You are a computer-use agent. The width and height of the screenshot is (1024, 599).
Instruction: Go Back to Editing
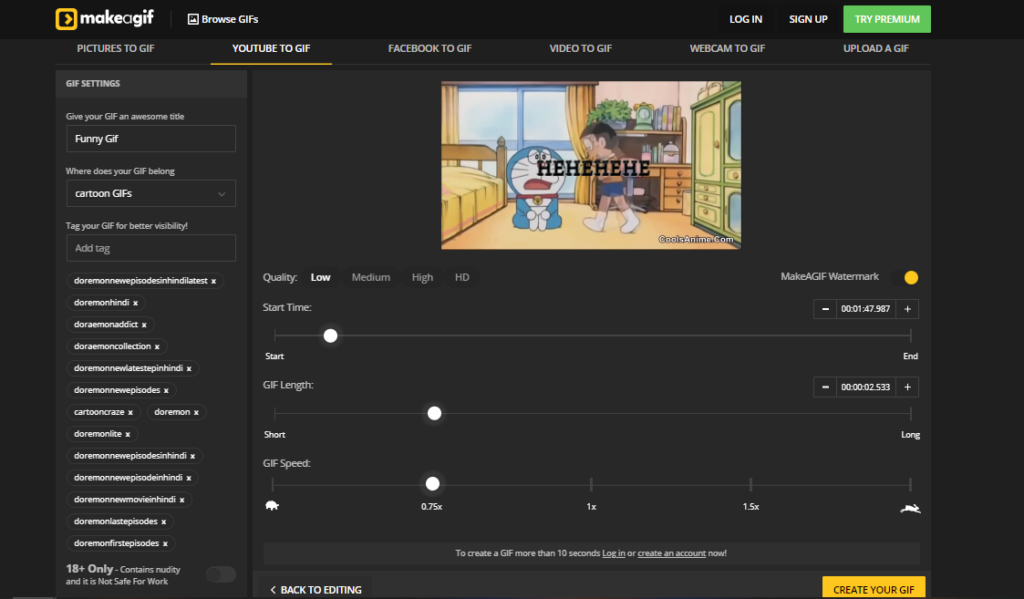click(x=316, y=590)
